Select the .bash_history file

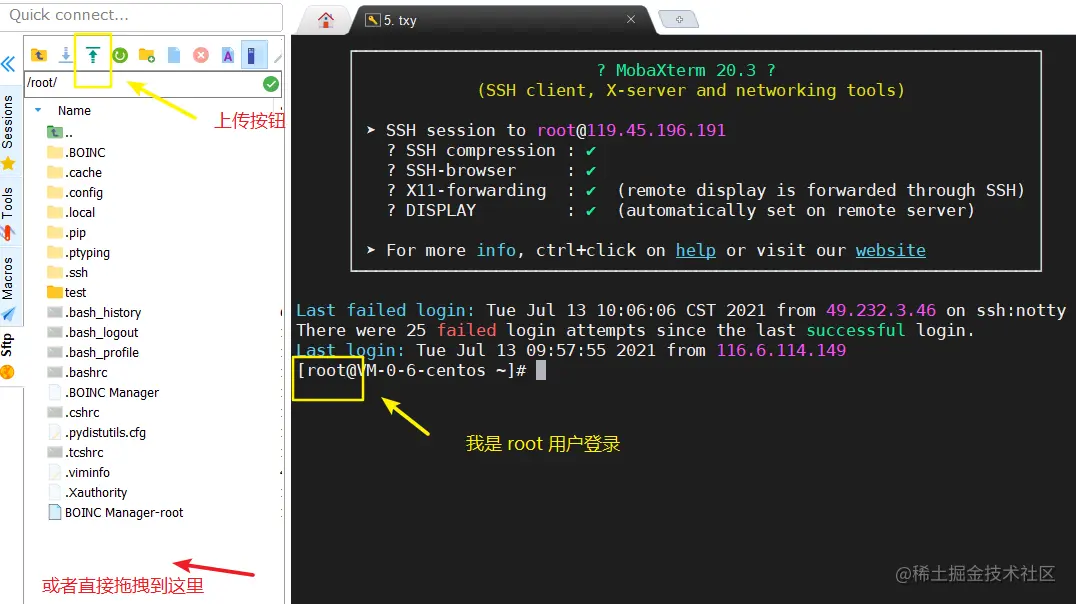[94, 312]
